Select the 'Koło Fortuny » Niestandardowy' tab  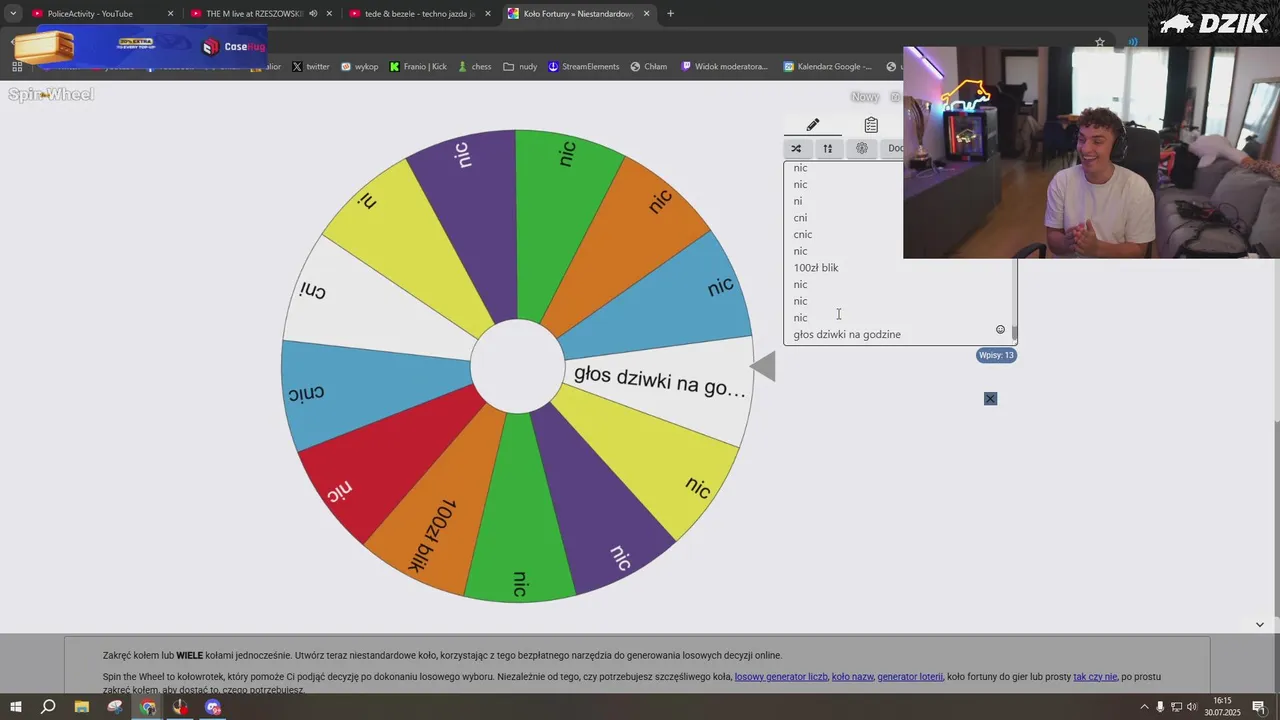click(x=578, y=14)
